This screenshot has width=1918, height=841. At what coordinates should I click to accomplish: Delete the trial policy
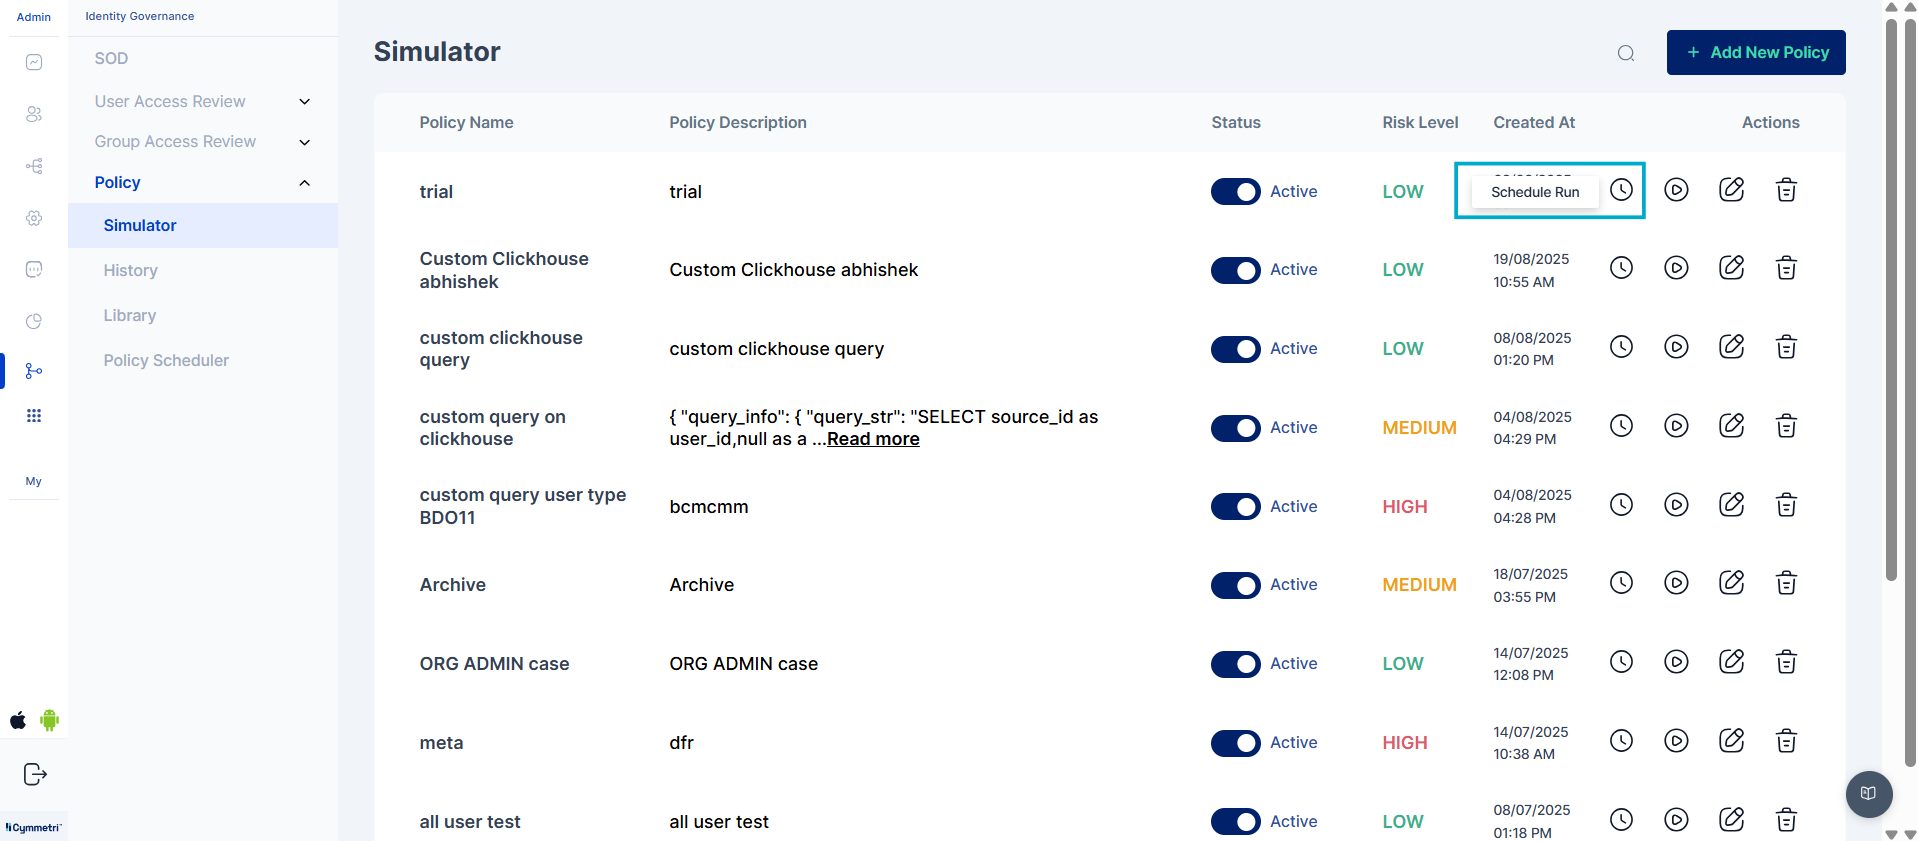(1786, 189)
